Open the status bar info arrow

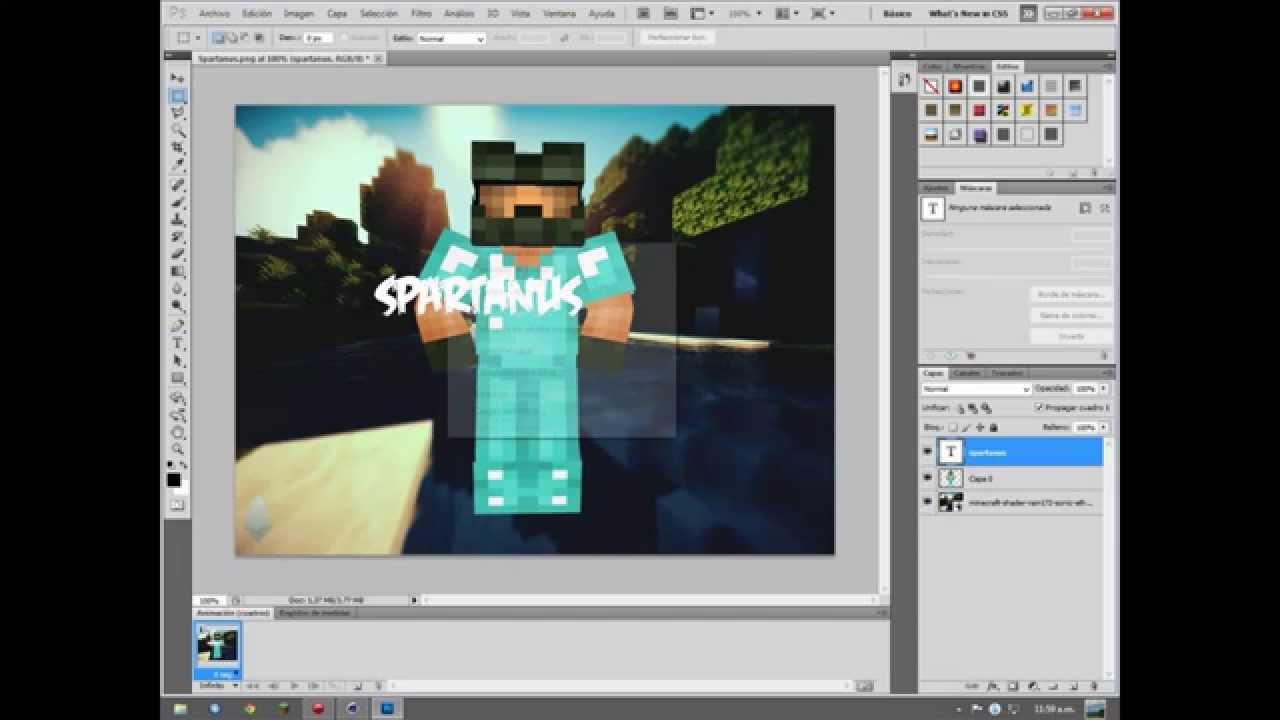point(414,600)
